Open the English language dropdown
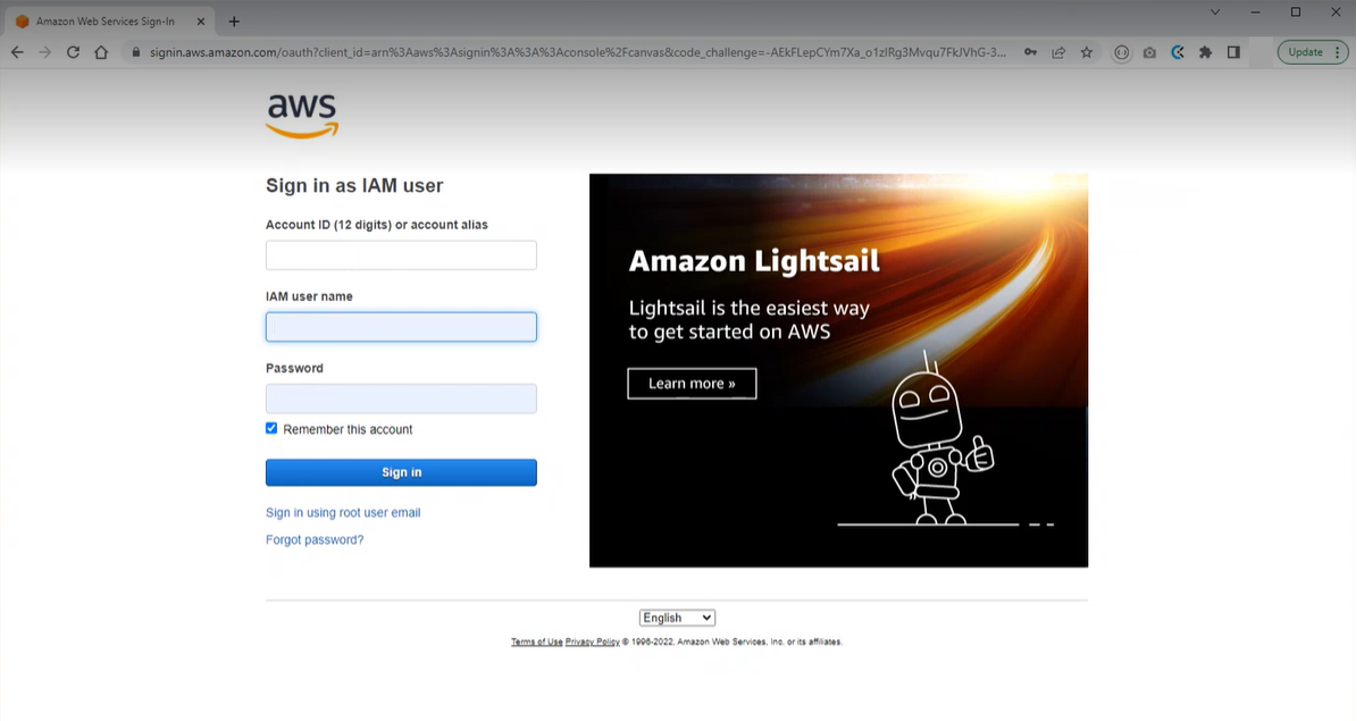The height and width of the screenshot is (721, 1357). pyautogui.click(x=677, y=618)
